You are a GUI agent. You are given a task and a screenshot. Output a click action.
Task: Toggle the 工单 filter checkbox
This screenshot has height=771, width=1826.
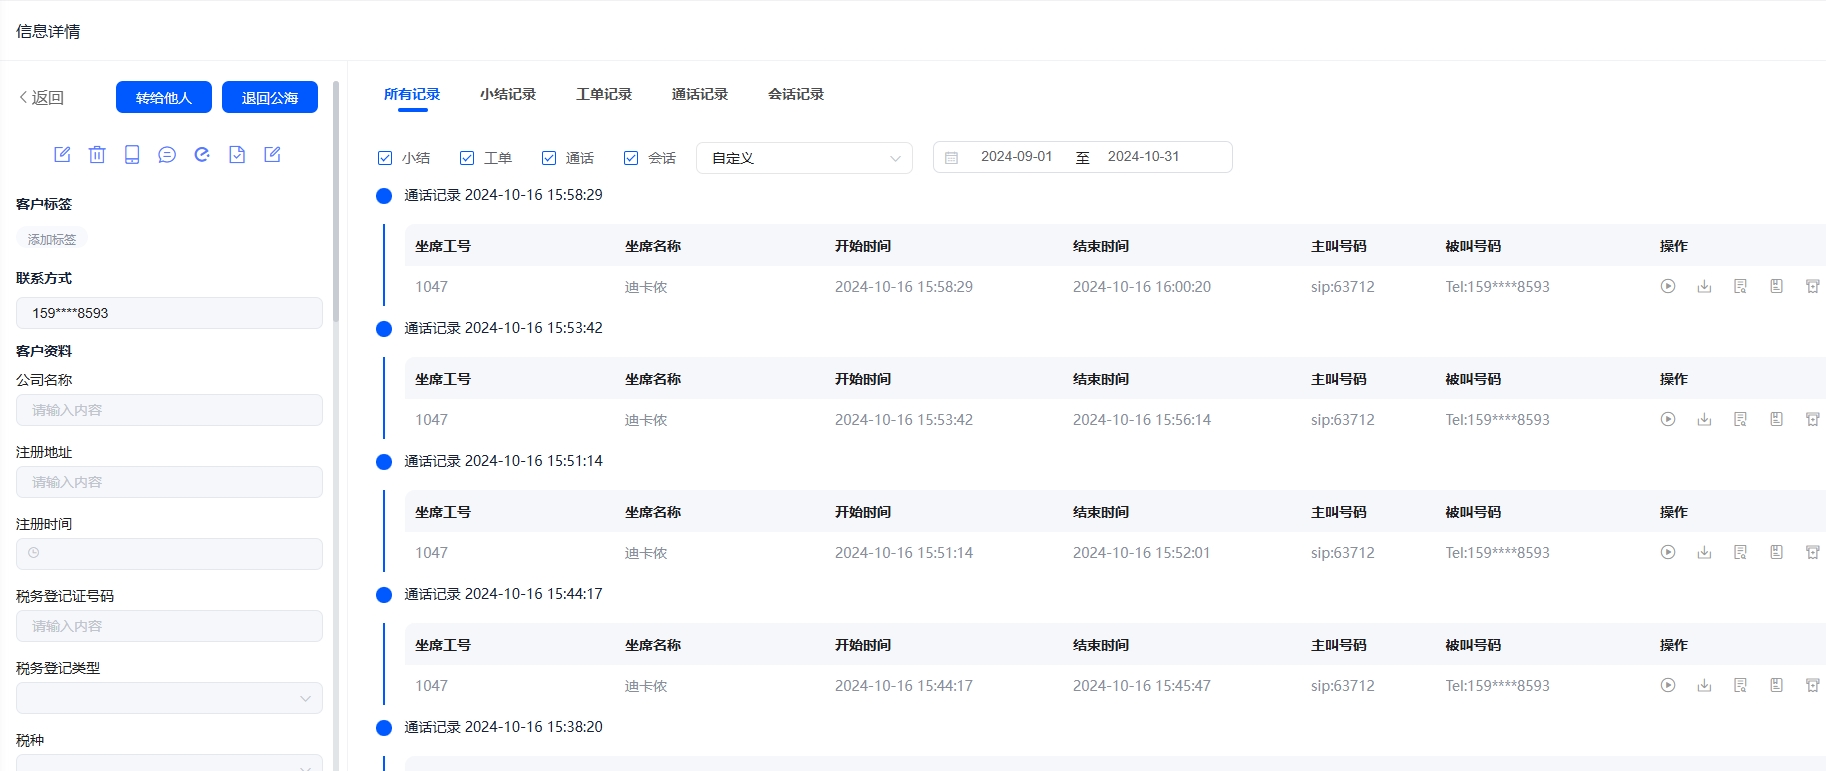point(467,158)
